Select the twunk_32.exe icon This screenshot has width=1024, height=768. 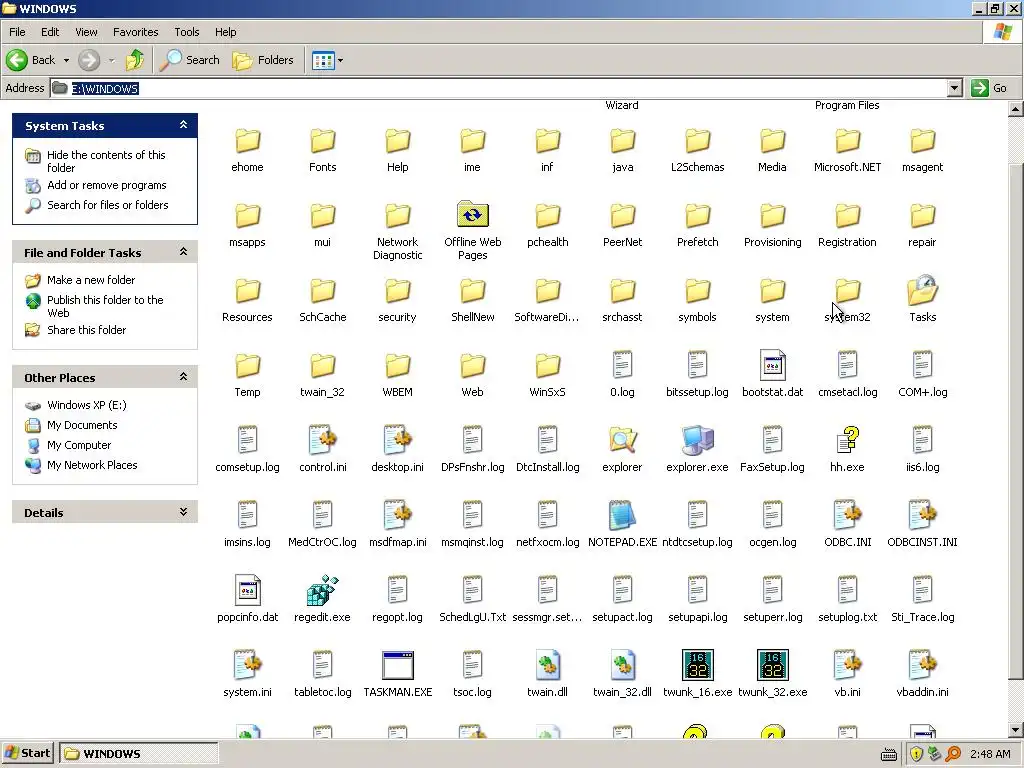coord(773,665)
